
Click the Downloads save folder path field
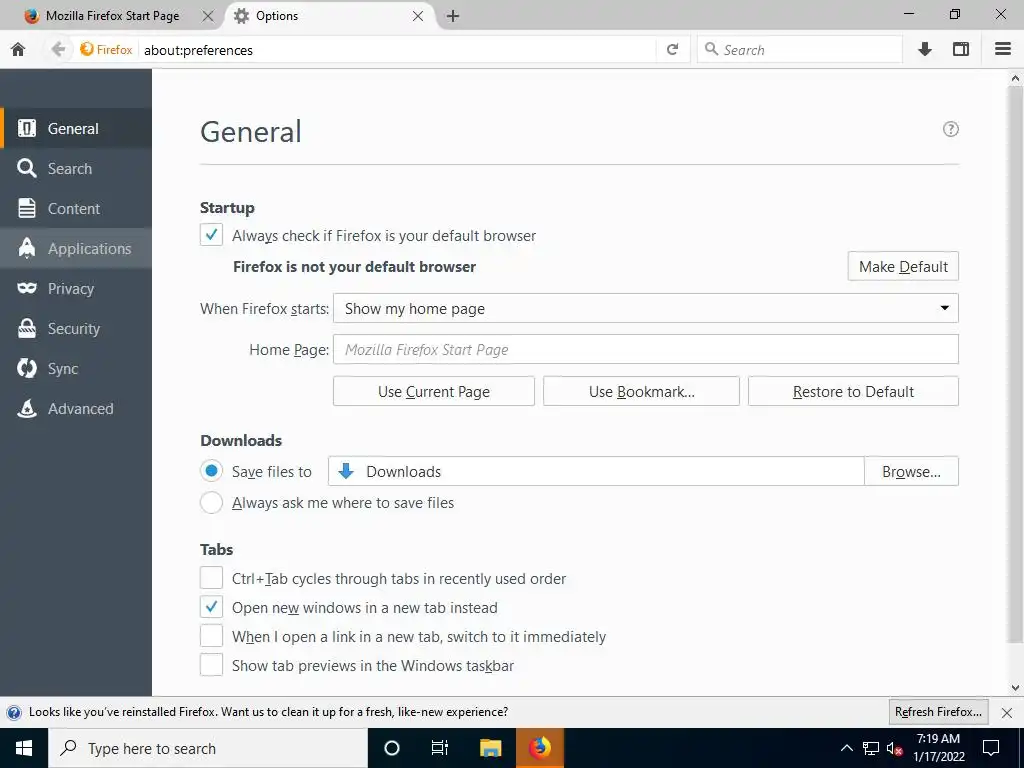pos(596,471)
